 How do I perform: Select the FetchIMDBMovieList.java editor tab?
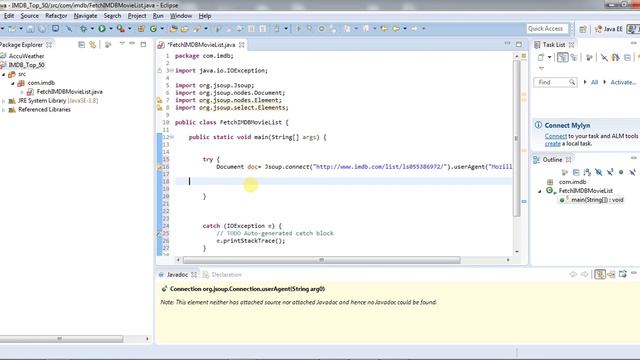[202, 44]
